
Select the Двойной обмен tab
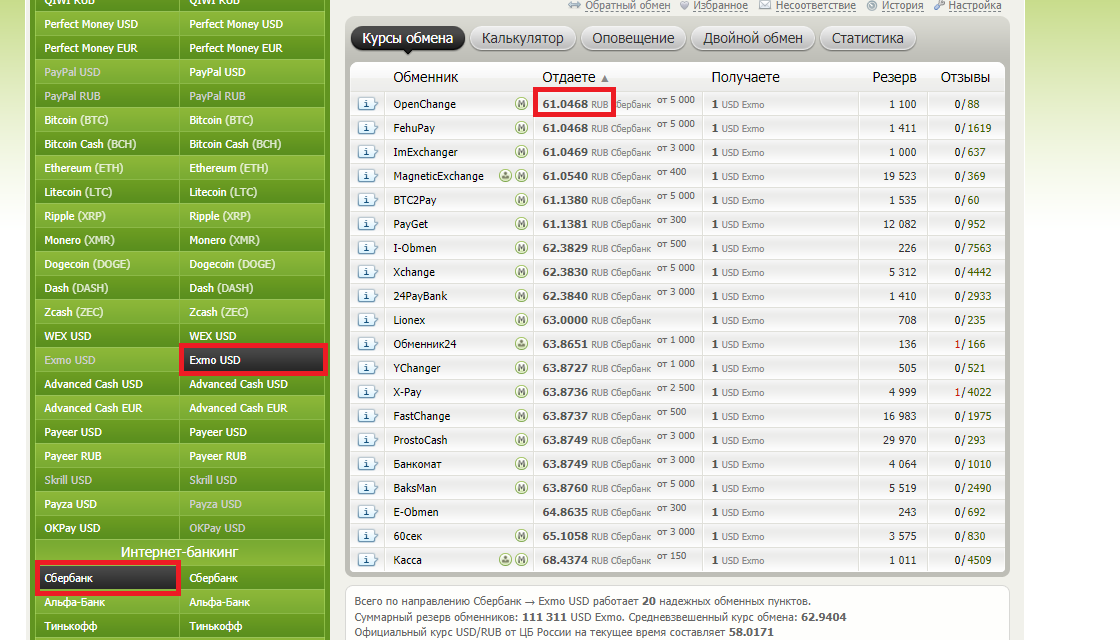point(753,38)
